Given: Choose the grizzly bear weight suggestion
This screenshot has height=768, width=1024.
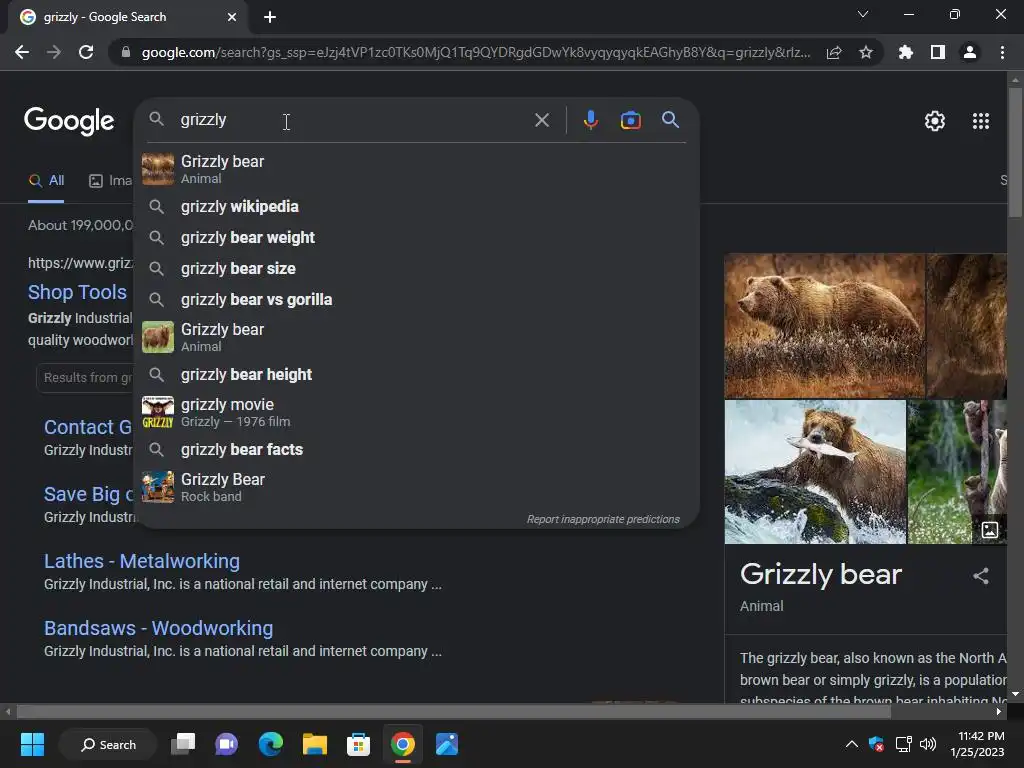Looking at the screenshot, I should [x=417, y=238].
